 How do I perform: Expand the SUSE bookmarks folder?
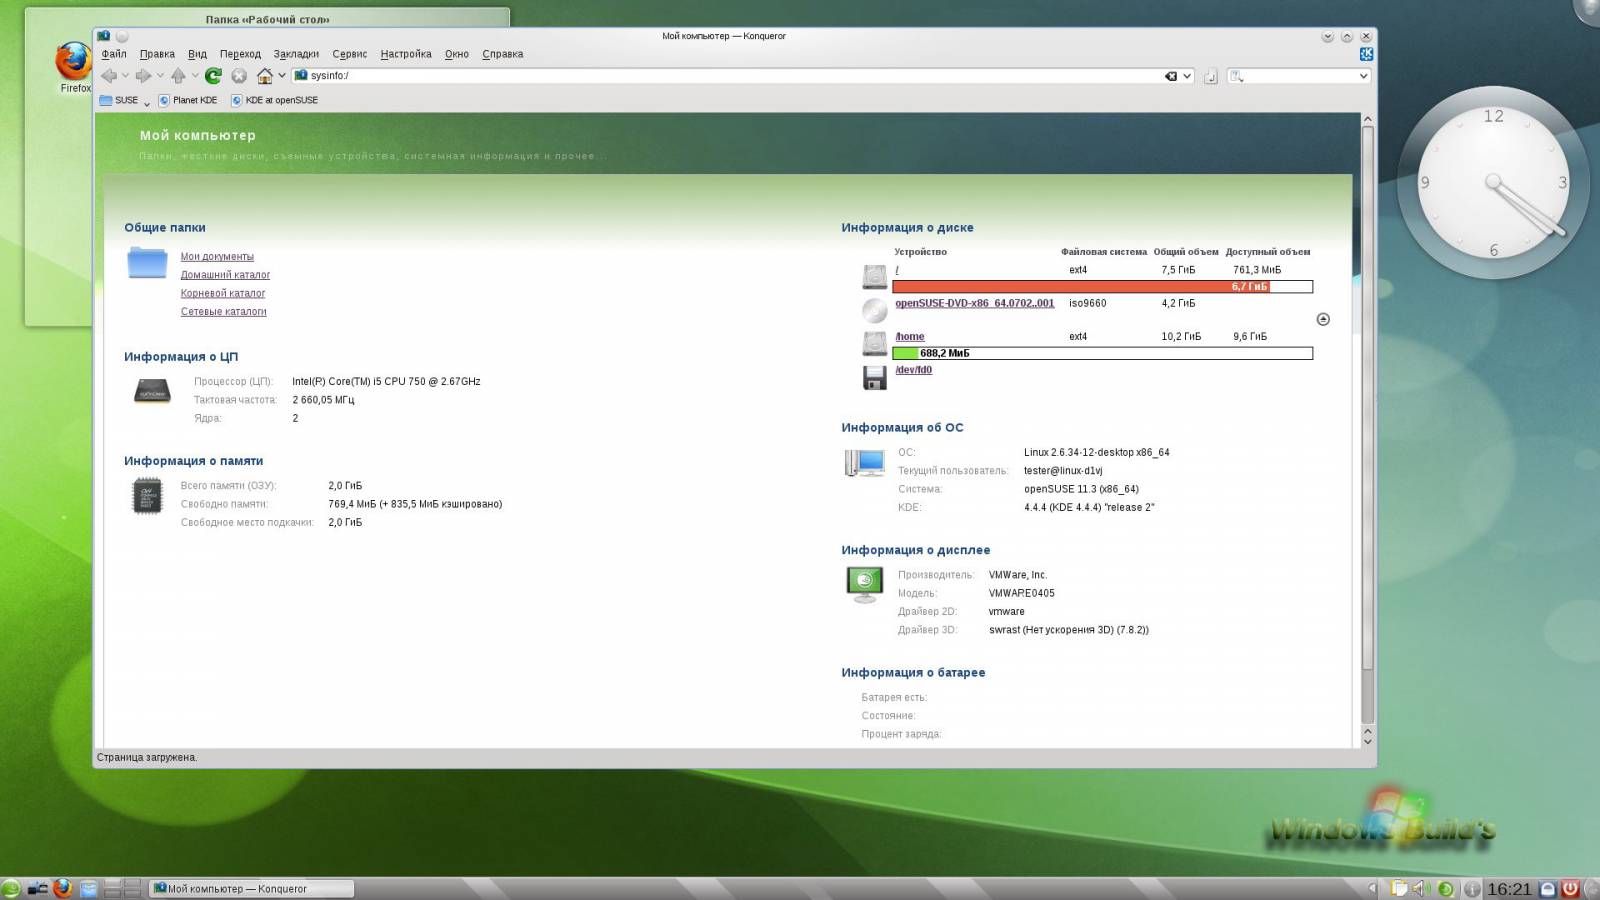[x=125, y=100]
